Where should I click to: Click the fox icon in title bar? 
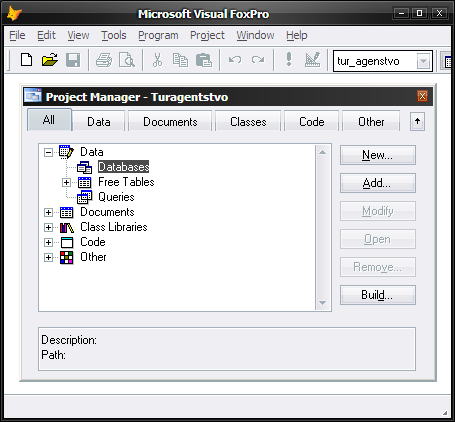tap(14, 14)
